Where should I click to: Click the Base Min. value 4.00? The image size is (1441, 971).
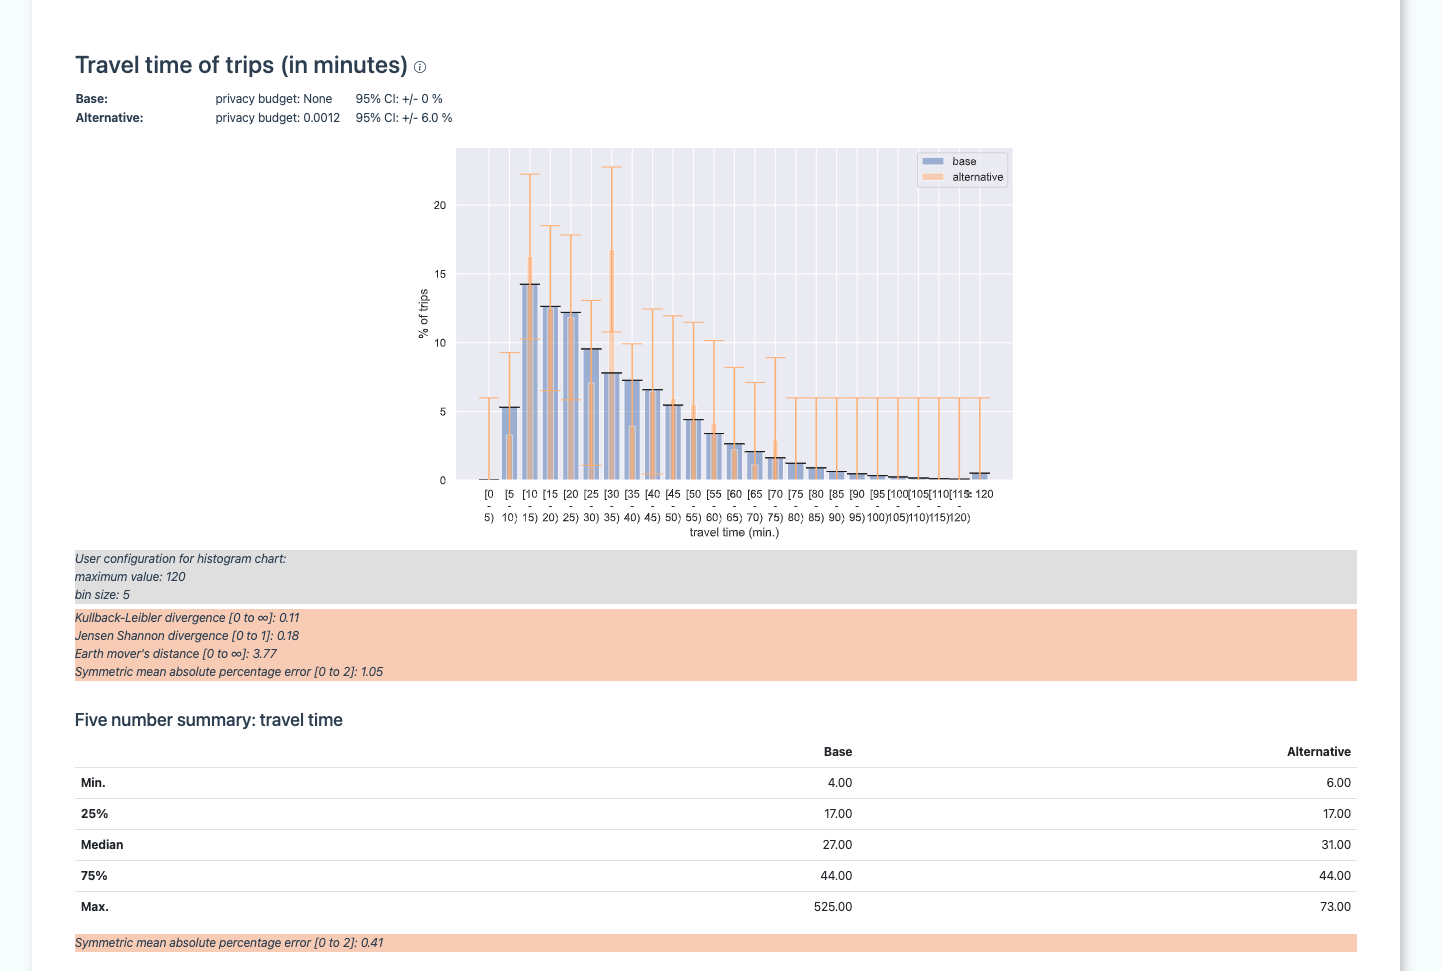click(840, 783)
